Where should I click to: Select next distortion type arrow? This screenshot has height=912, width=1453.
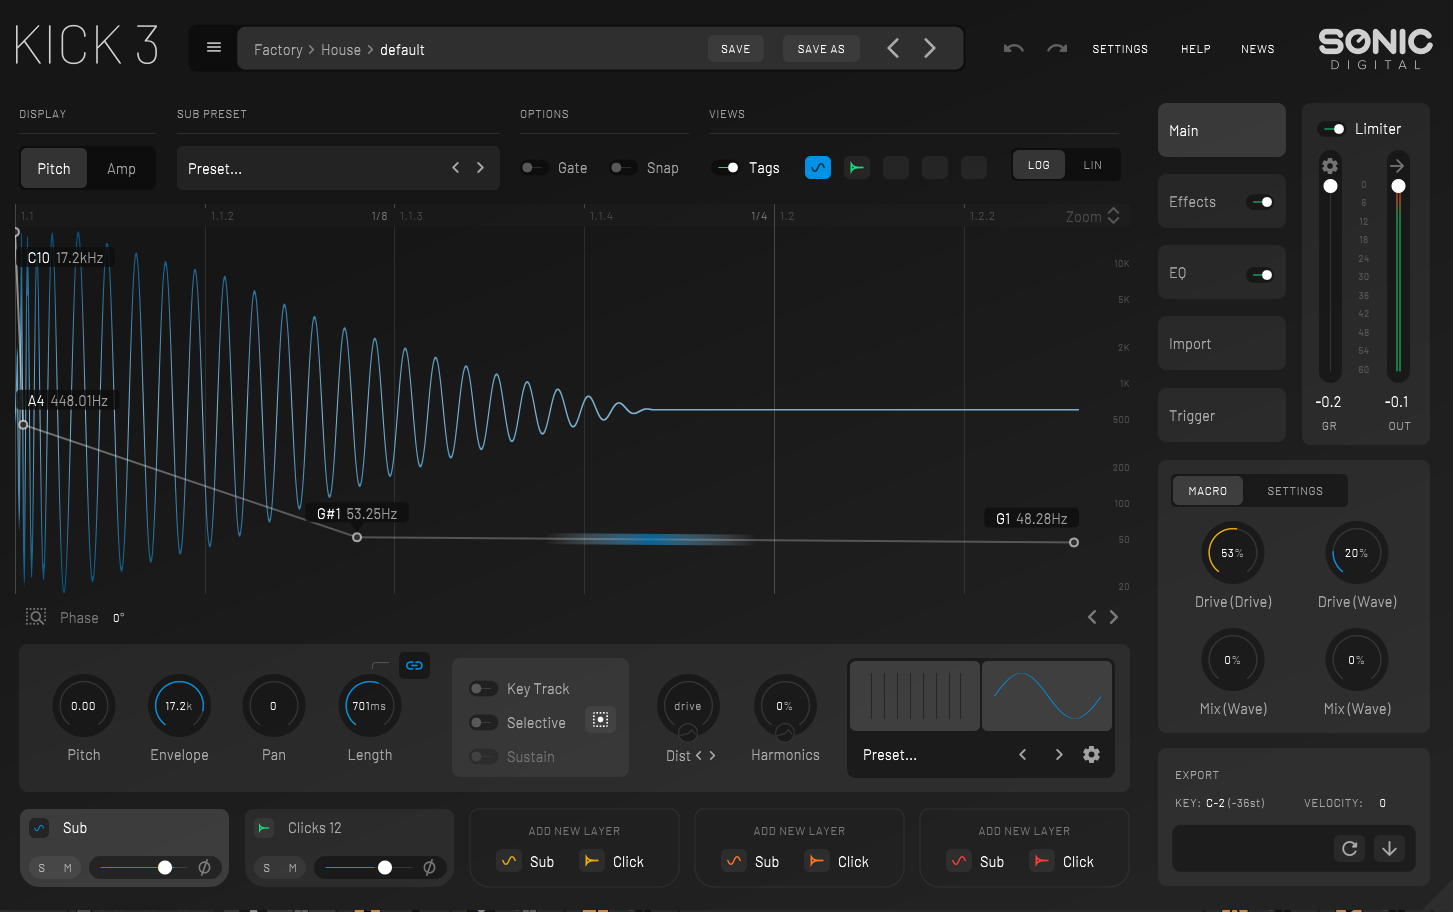click(x=712, y=755)
